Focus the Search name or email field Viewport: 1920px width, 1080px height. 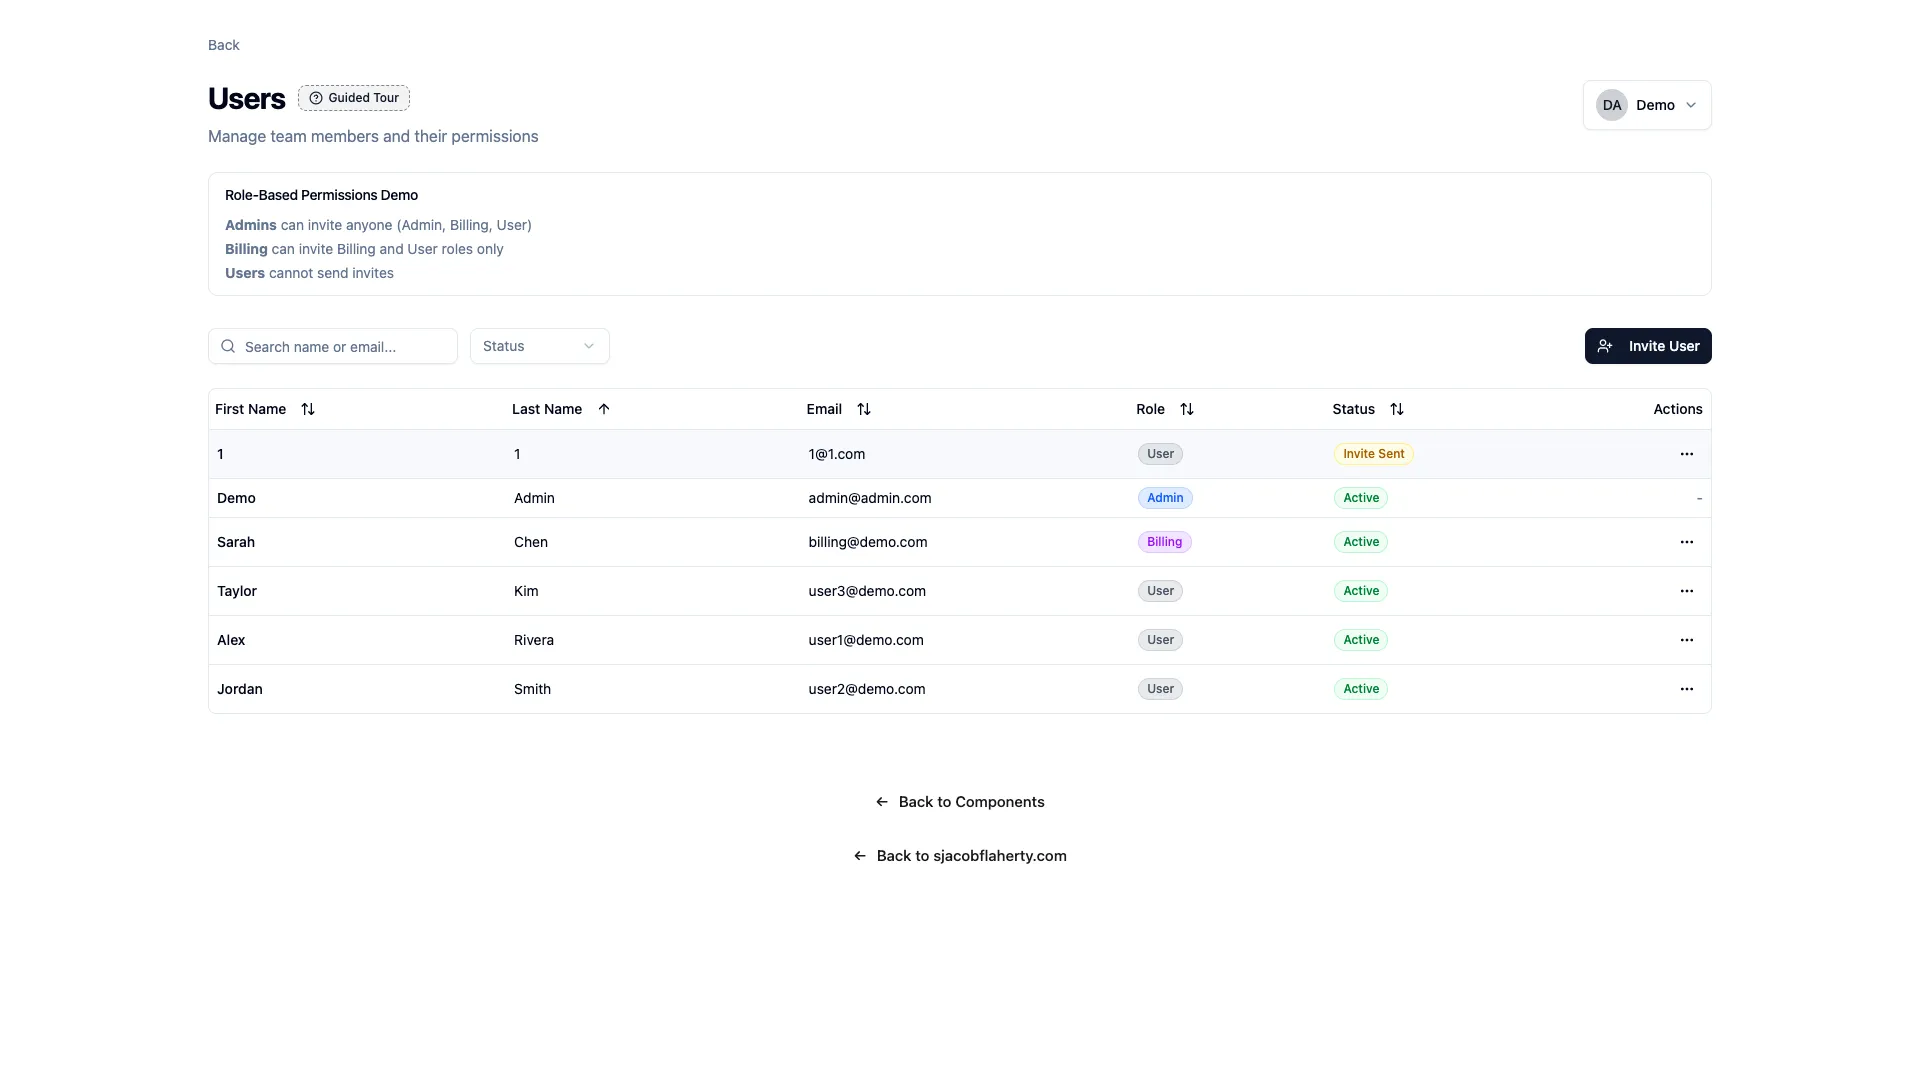[345, 346]
